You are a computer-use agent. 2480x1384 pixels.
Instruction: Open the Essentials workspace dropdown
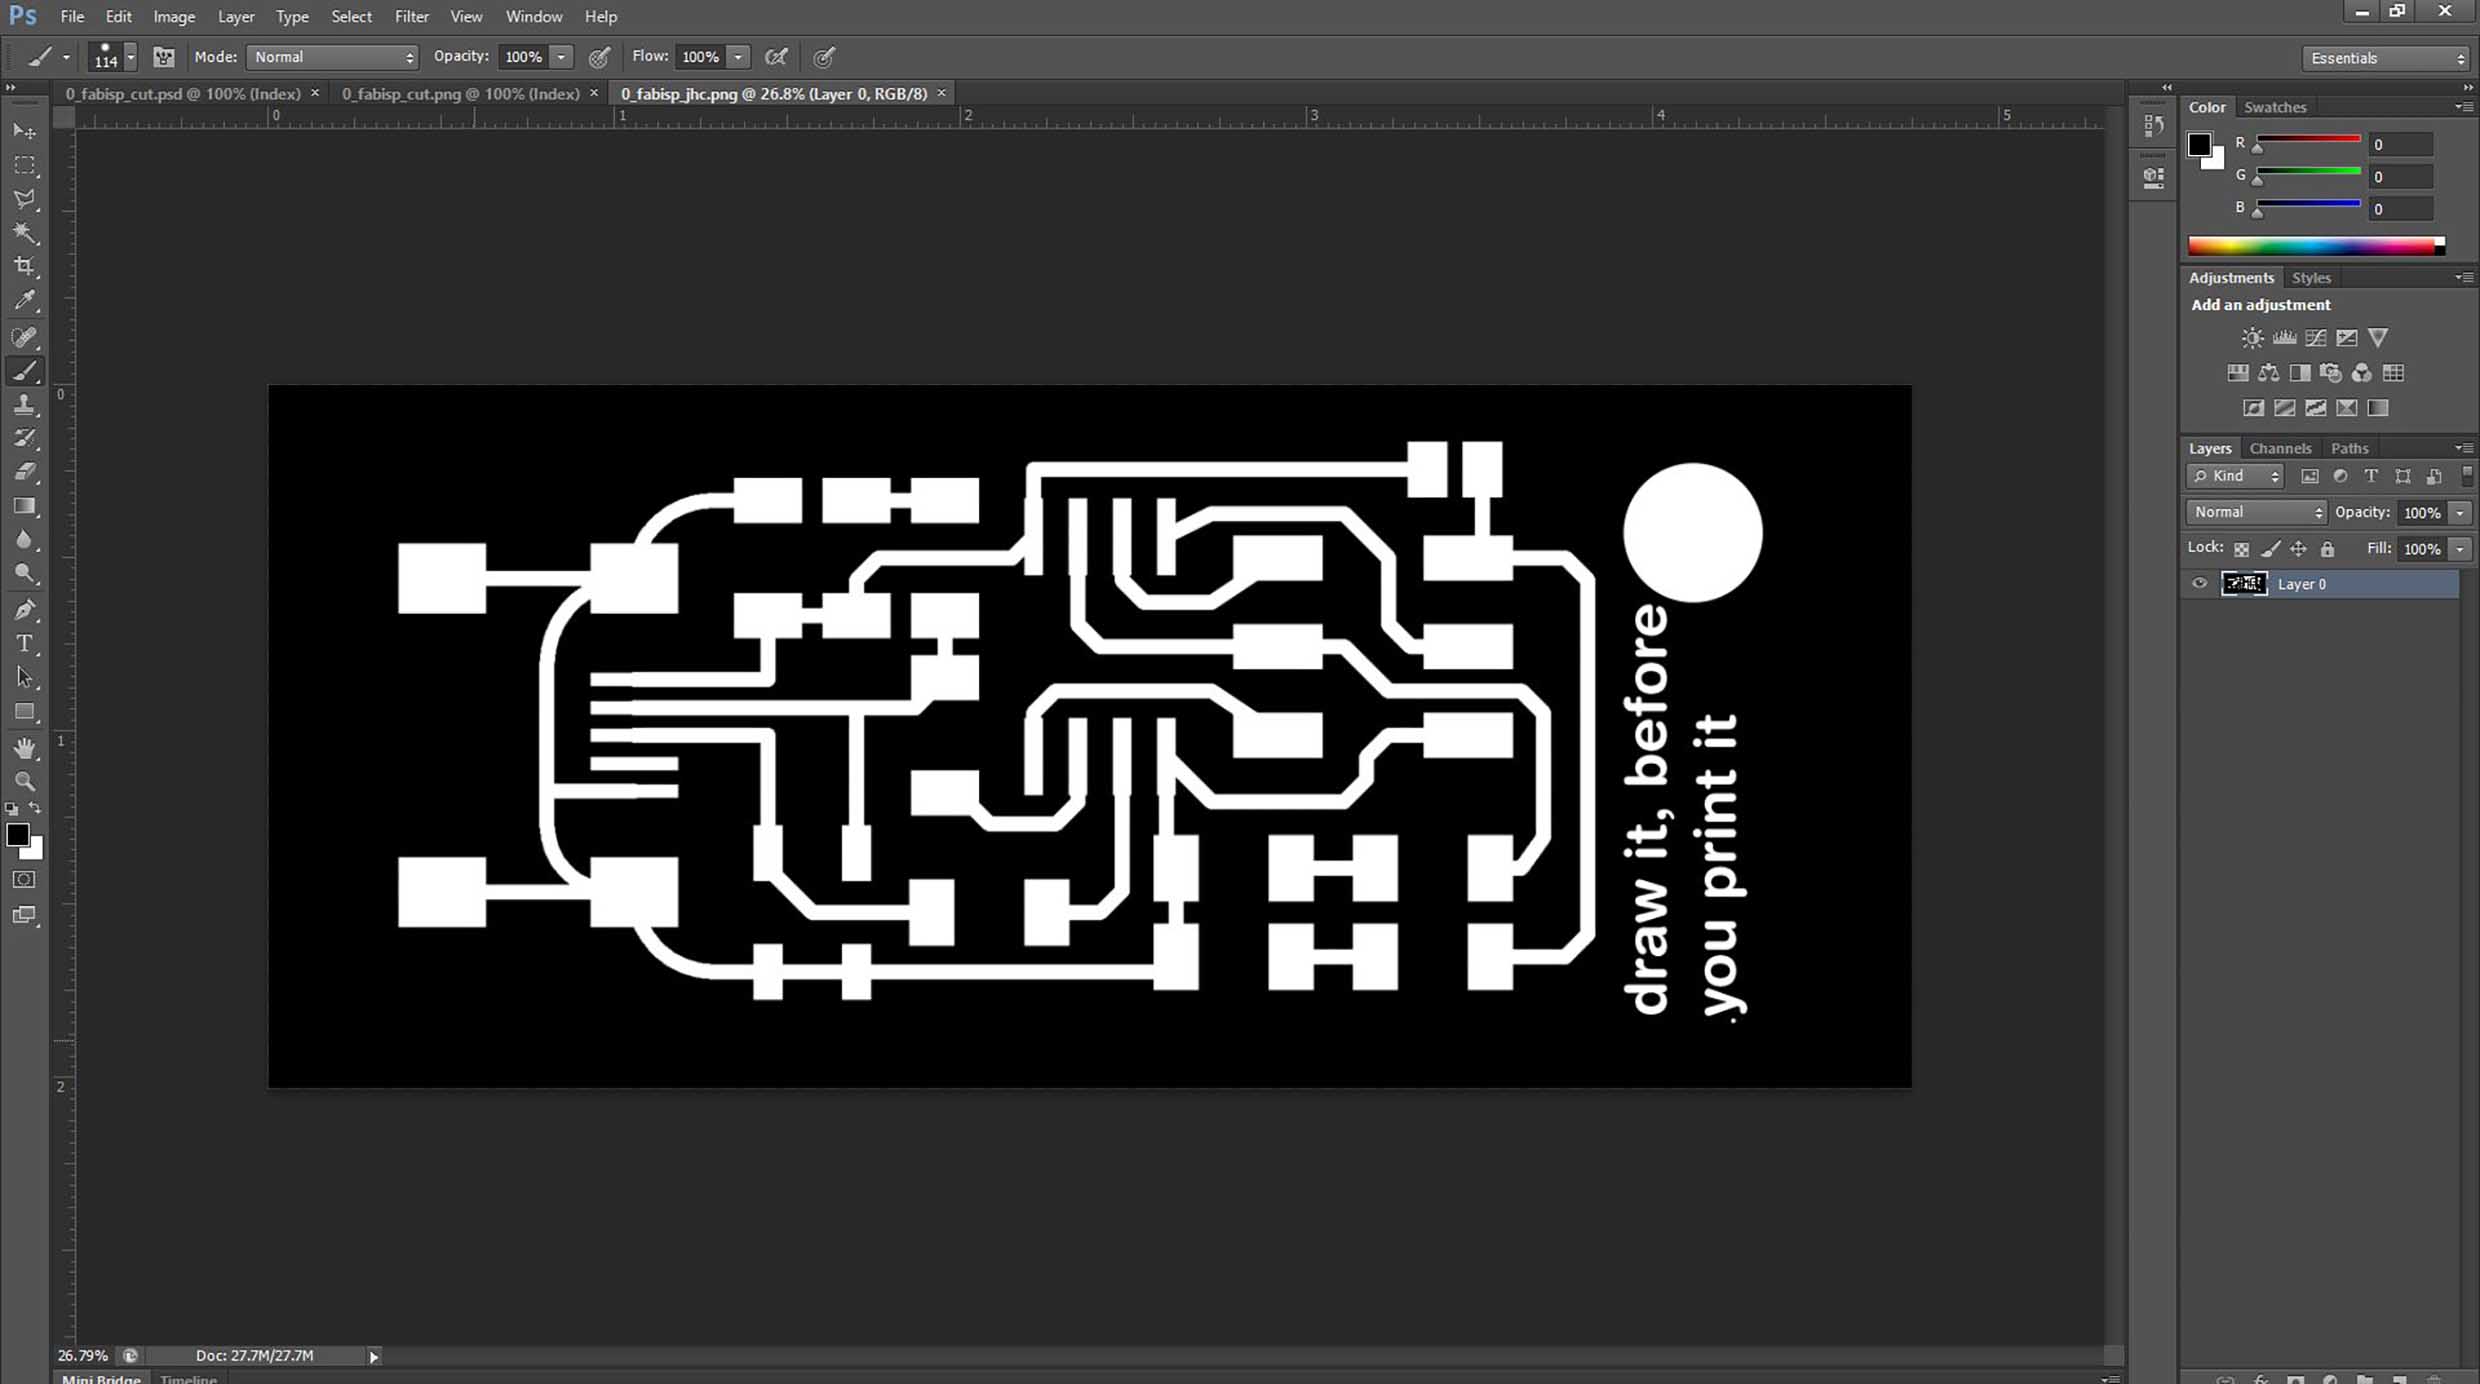click(2386, 58)
